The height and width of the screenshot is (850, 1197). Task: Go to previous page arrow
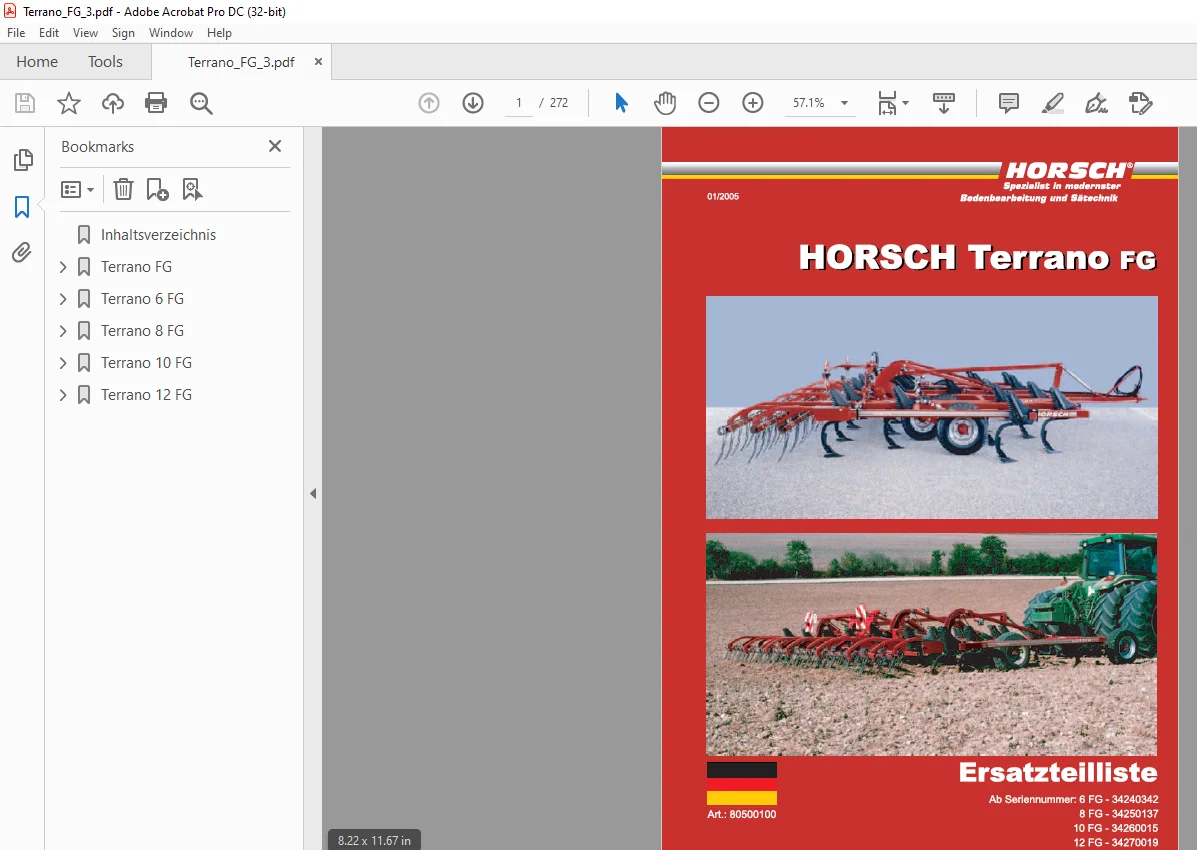coord(429,103)
